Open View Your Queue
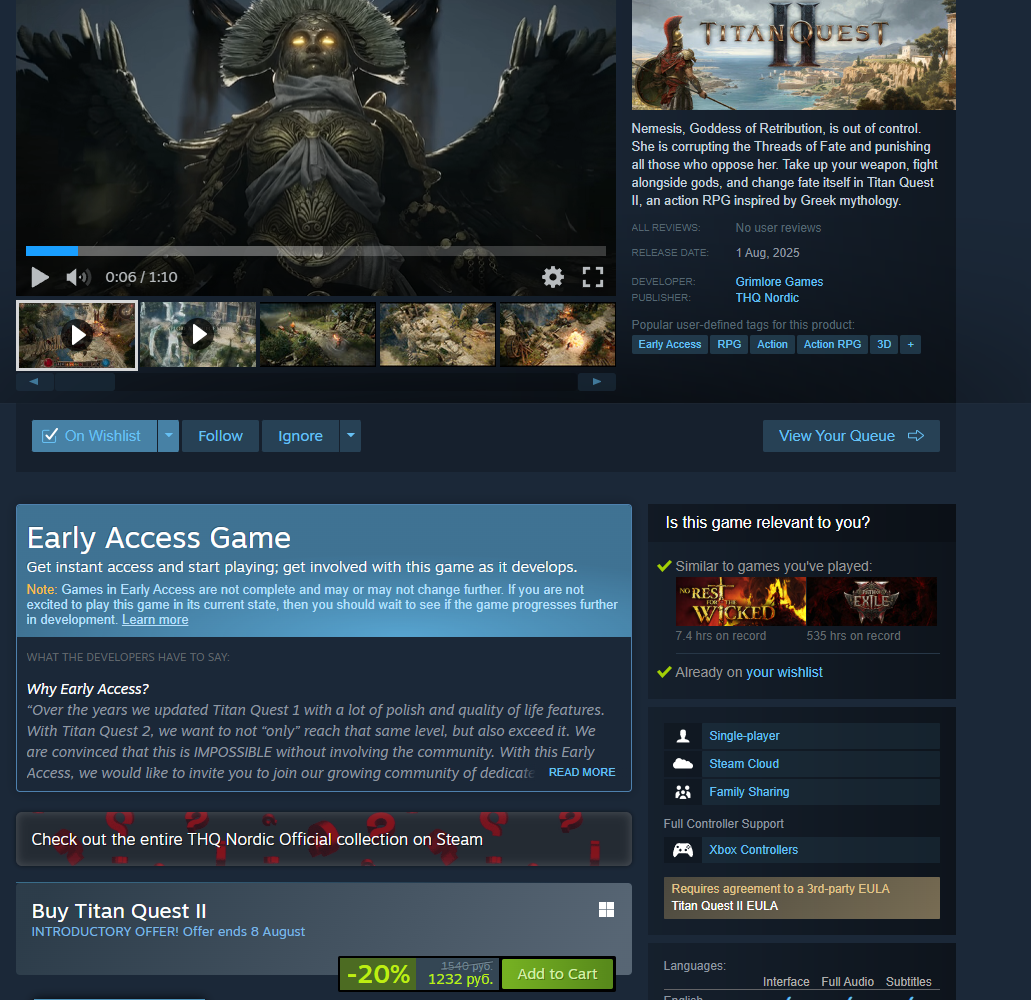This screenshot has width=1031, height=1000. 851,436
